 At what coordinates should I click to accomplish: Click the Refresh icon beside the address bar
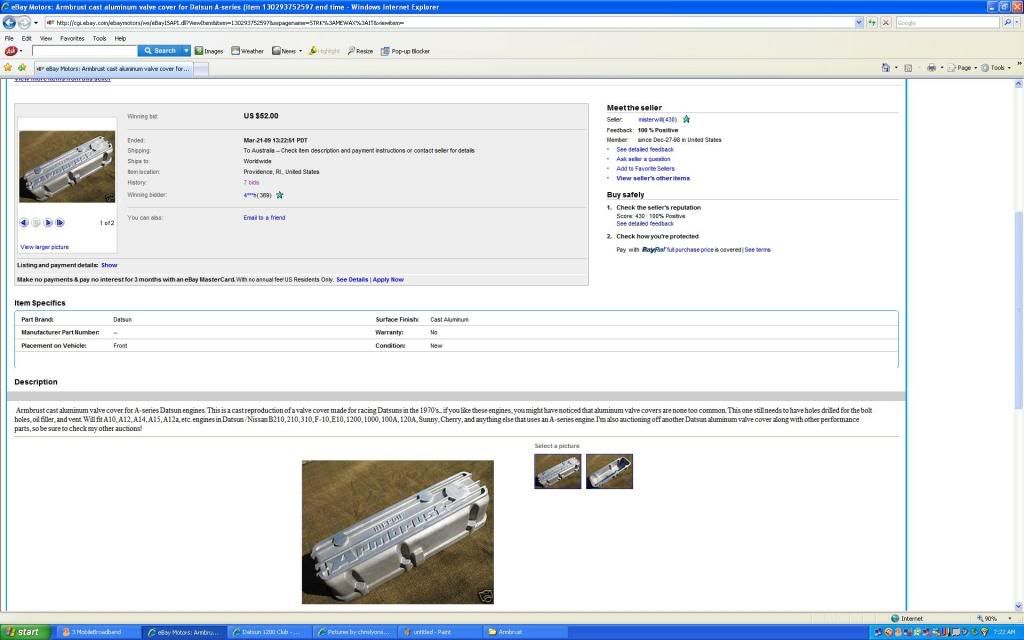[872, 22]
